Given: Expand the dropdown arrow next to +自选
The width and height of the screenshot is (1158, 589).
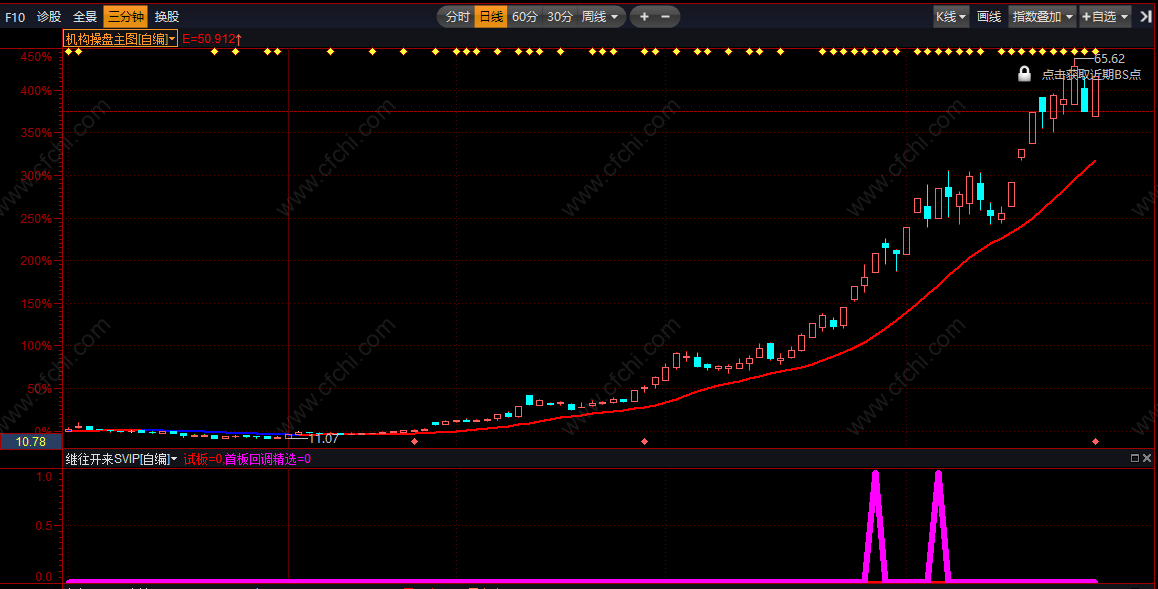Looking at the screenshot, I should coord(1125,16).
